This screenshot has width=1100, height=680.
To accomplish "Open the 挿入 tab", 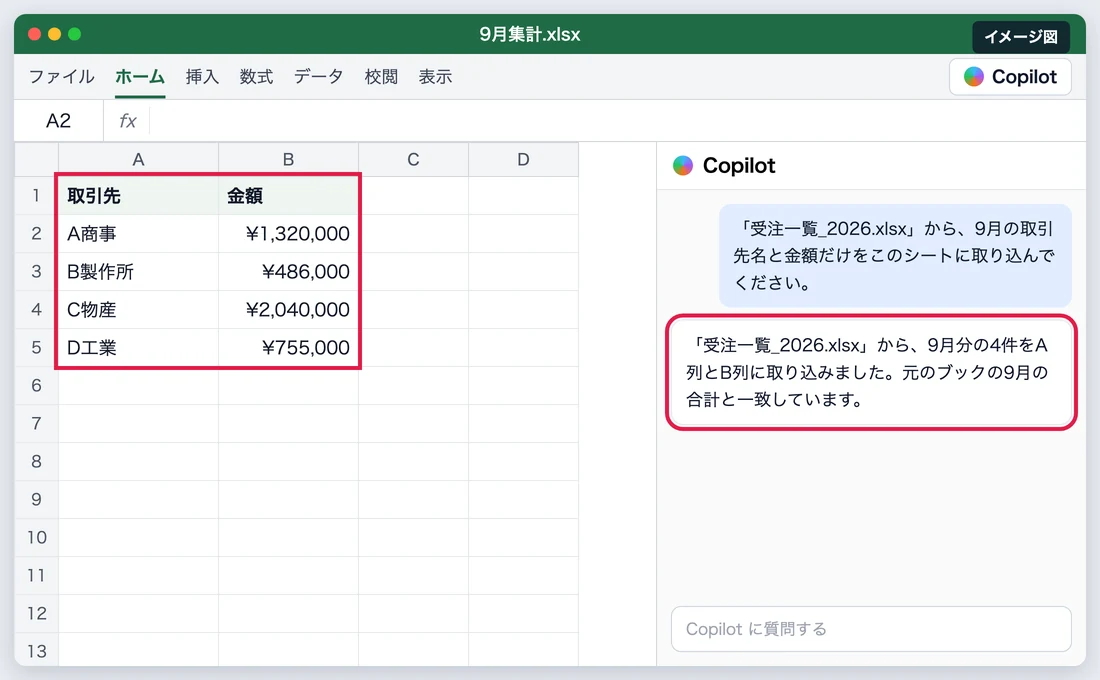I will 202,76.
